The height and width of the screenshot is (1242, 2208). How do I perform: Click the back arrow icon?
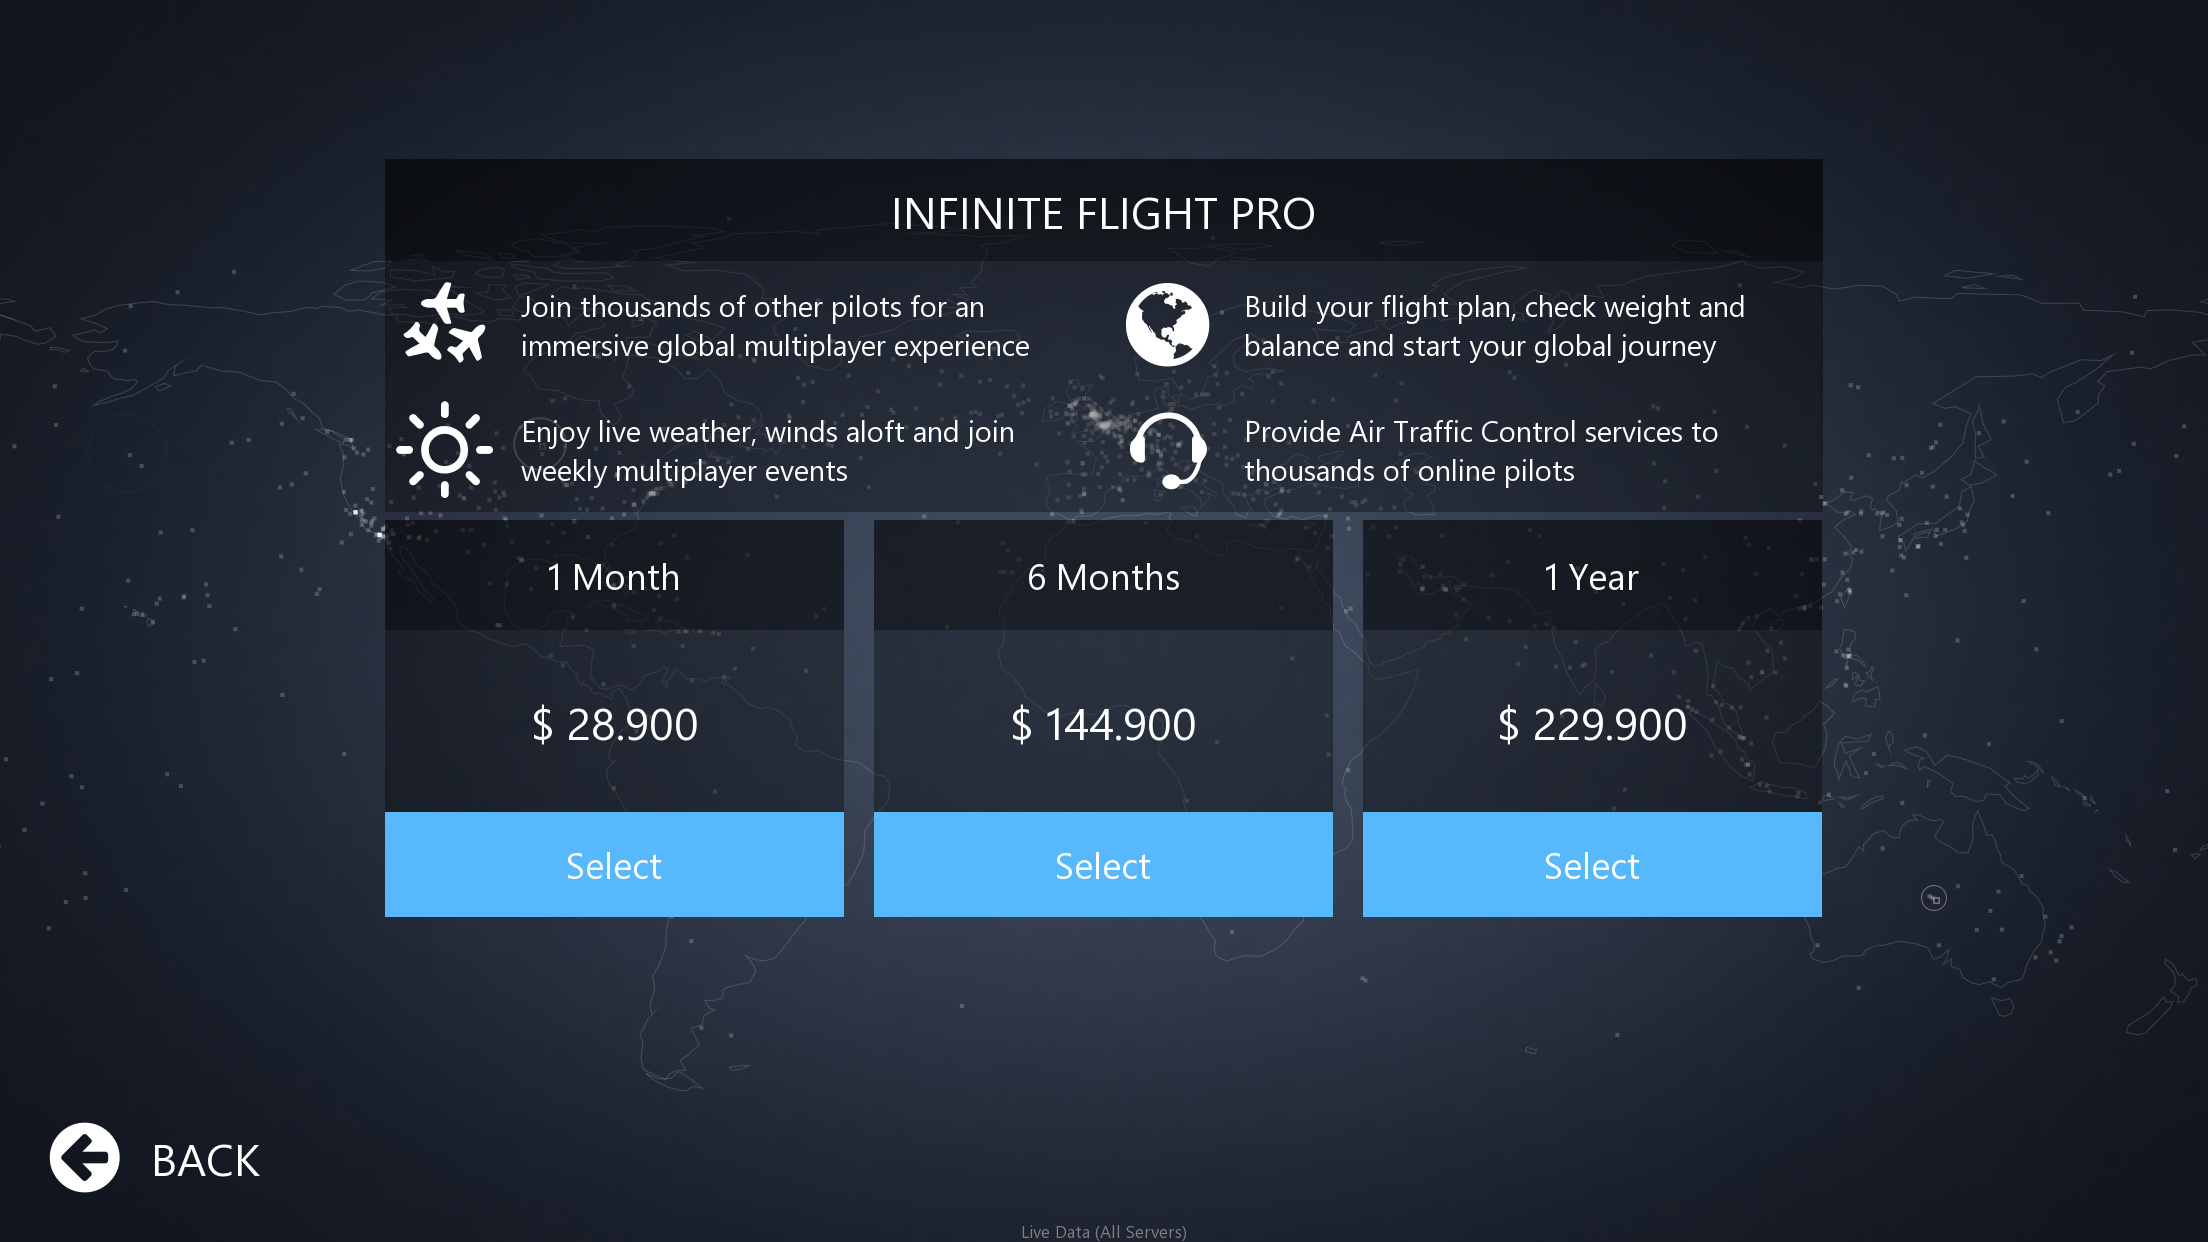(85, 1158)
